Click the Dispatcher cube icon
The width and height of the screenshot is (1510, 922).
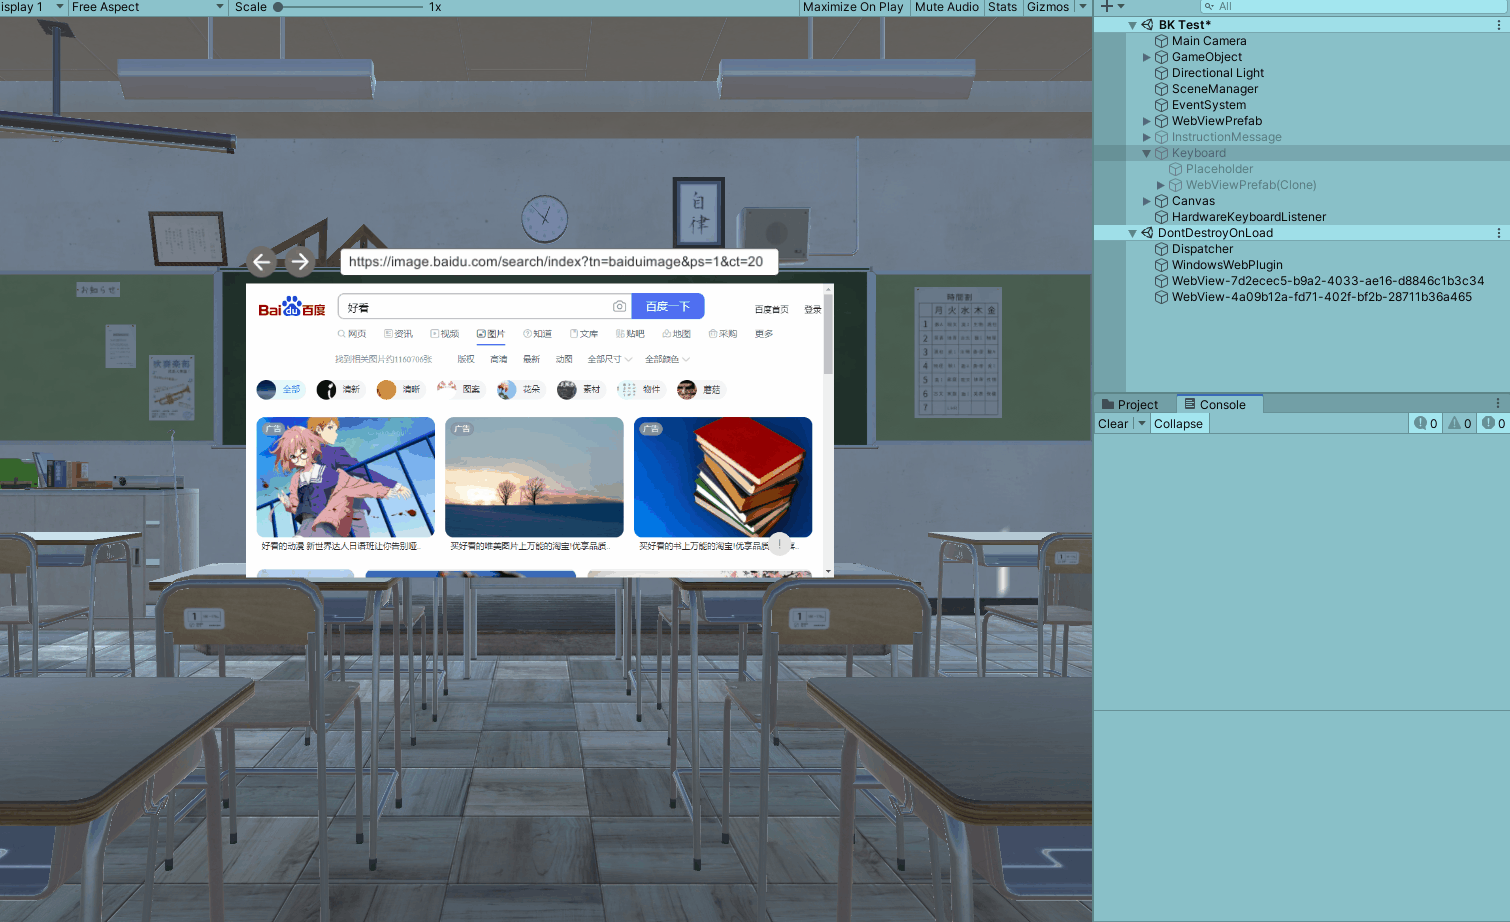[x=1161, y=249]
